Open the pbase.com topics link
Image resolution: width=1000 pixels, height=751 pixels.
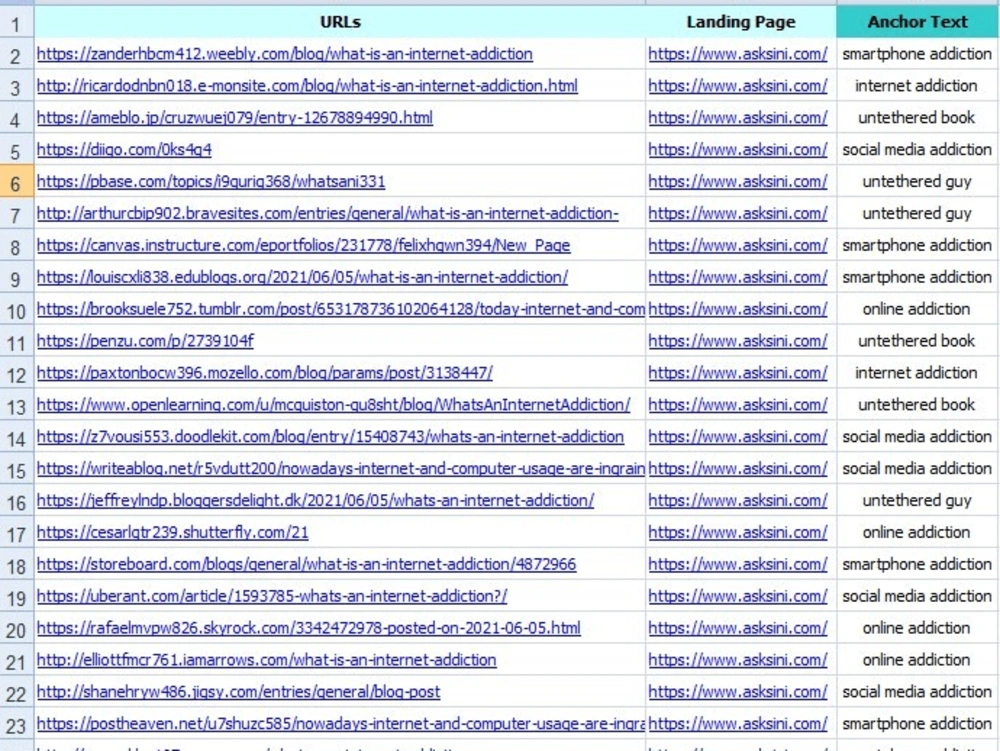(211, 182)
